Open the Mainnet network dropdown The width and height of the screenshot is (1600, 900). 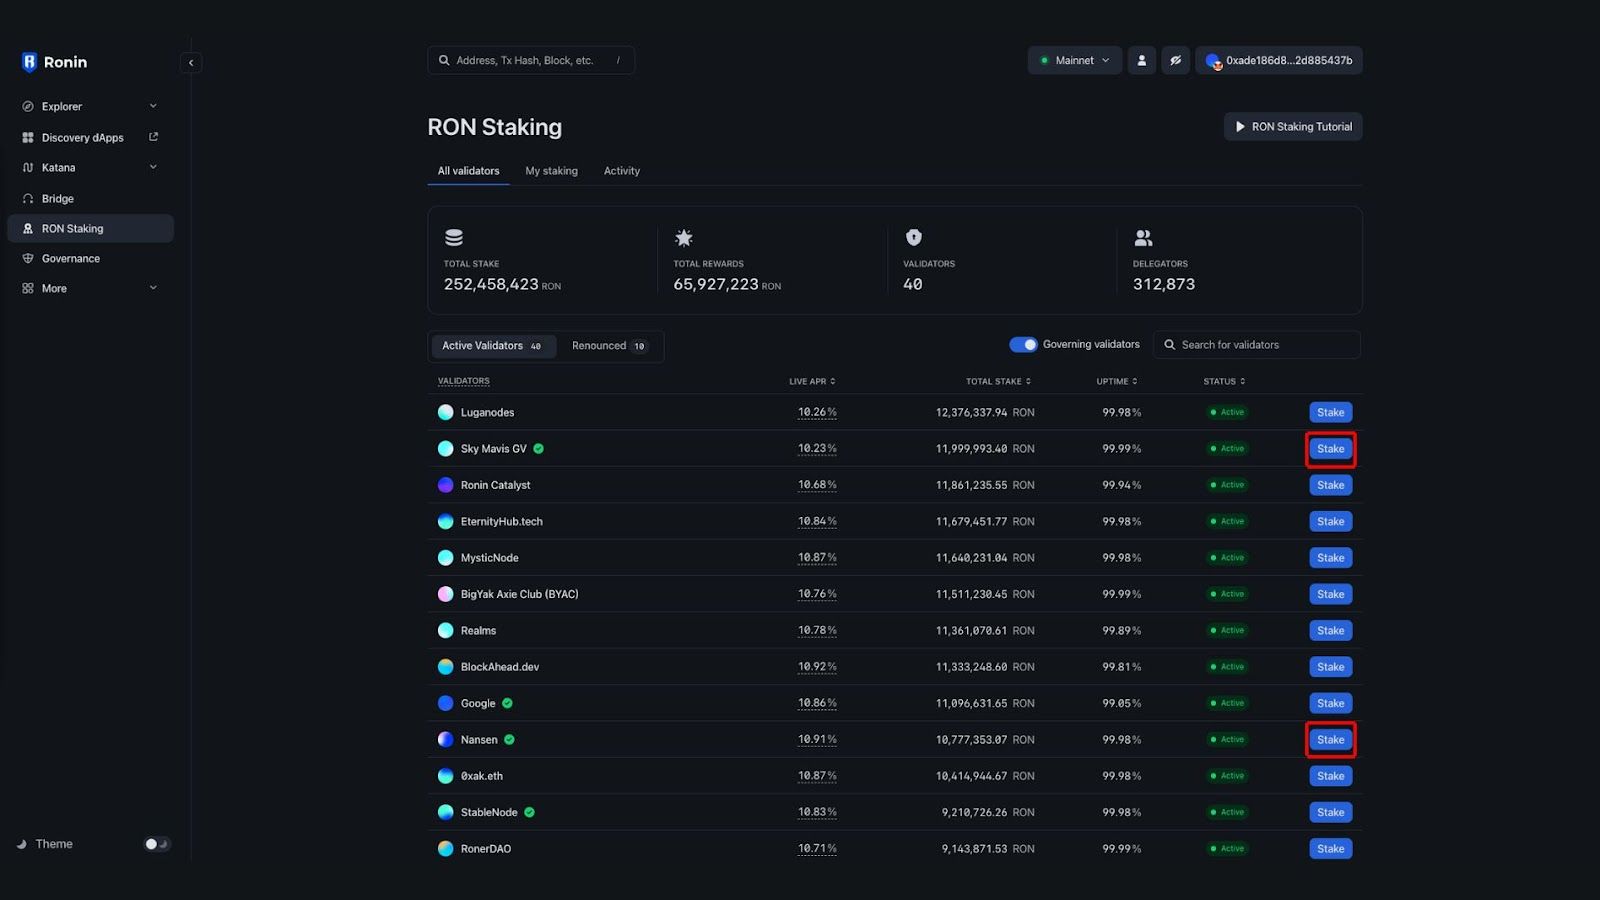coord(1075,60)
